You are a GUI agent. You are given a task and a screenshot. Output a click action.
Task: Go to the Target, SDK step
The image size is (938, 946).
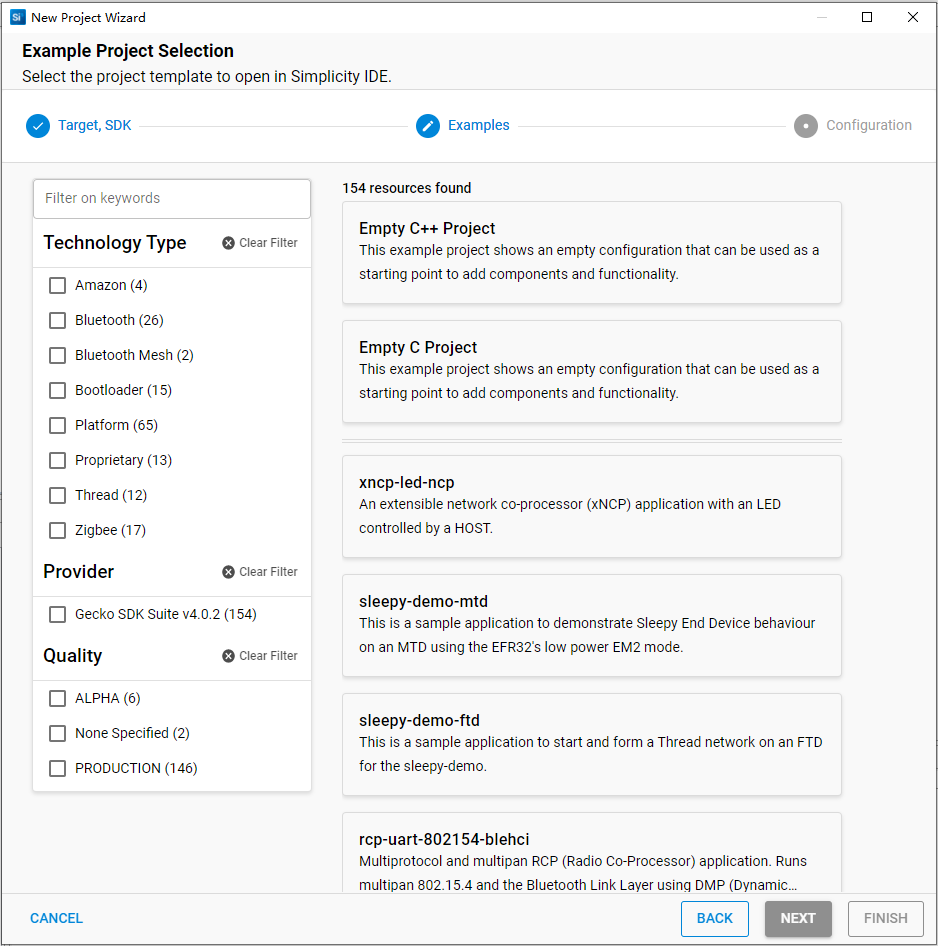94,126
